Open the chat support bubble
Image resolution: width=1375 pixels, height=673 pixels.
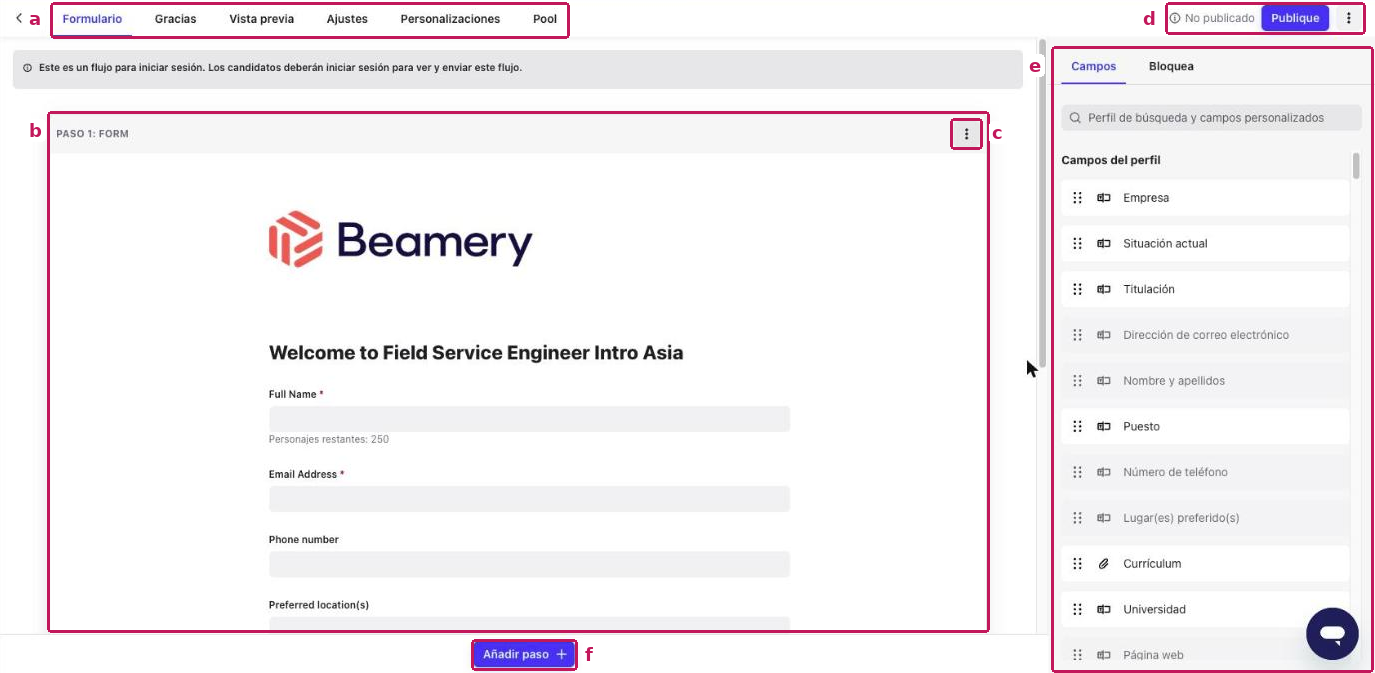pos(1332,634)
